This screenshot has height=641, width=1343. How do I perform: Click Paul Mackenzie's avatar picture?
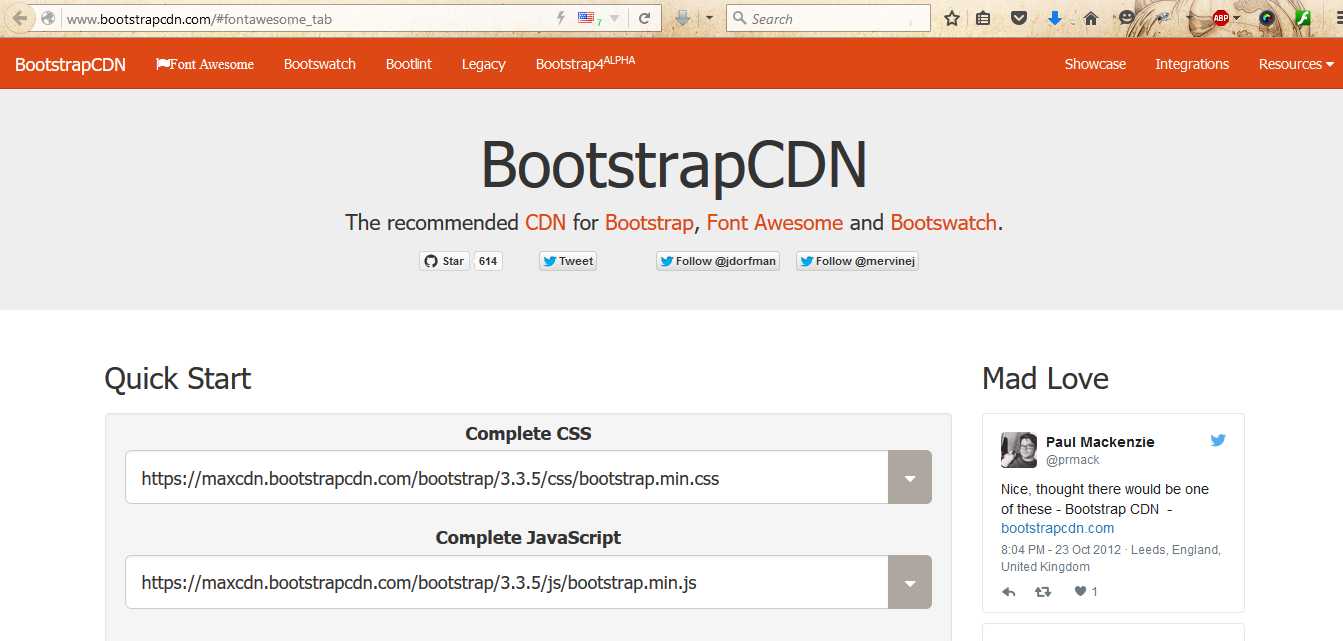[x=1018, y=450]
